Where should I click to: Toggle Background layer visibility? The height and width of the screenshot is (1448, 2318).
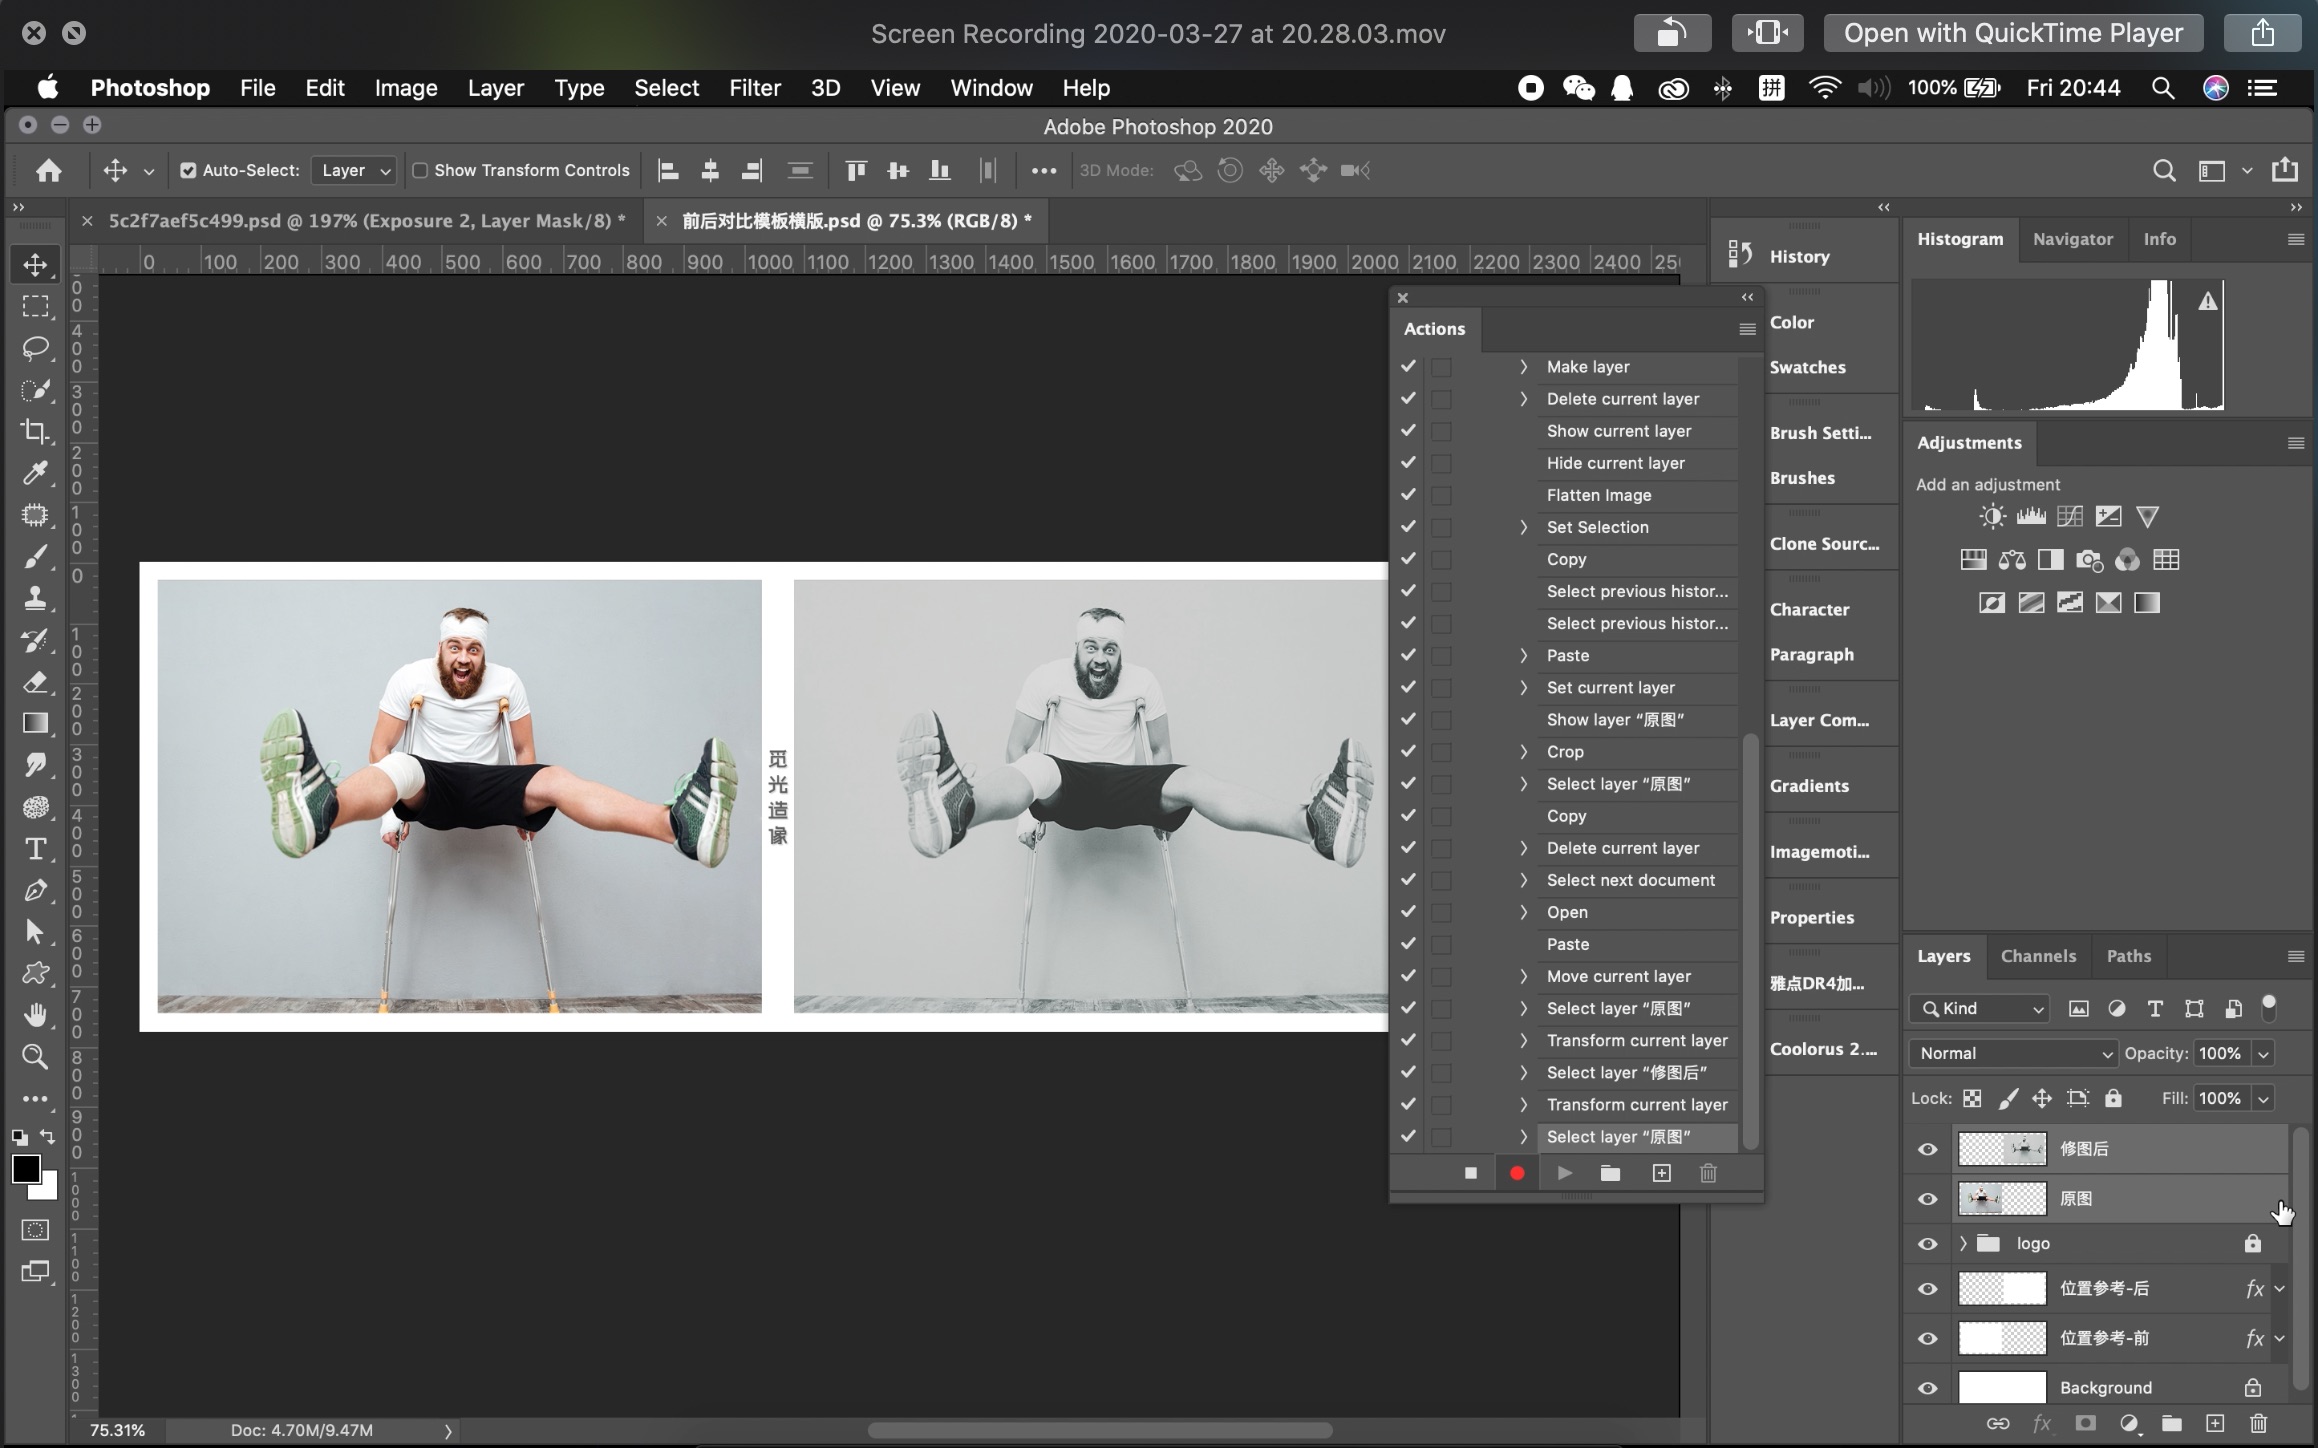click(1927, 1388)
